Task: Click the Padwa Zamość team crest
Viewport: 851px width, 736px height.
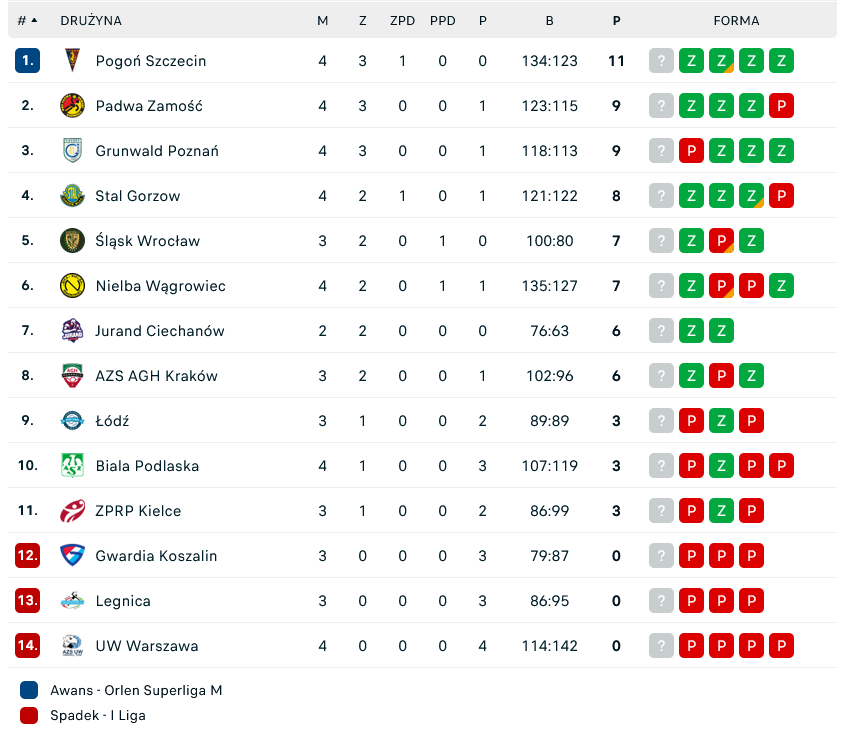Action: [x=72, y=106]
